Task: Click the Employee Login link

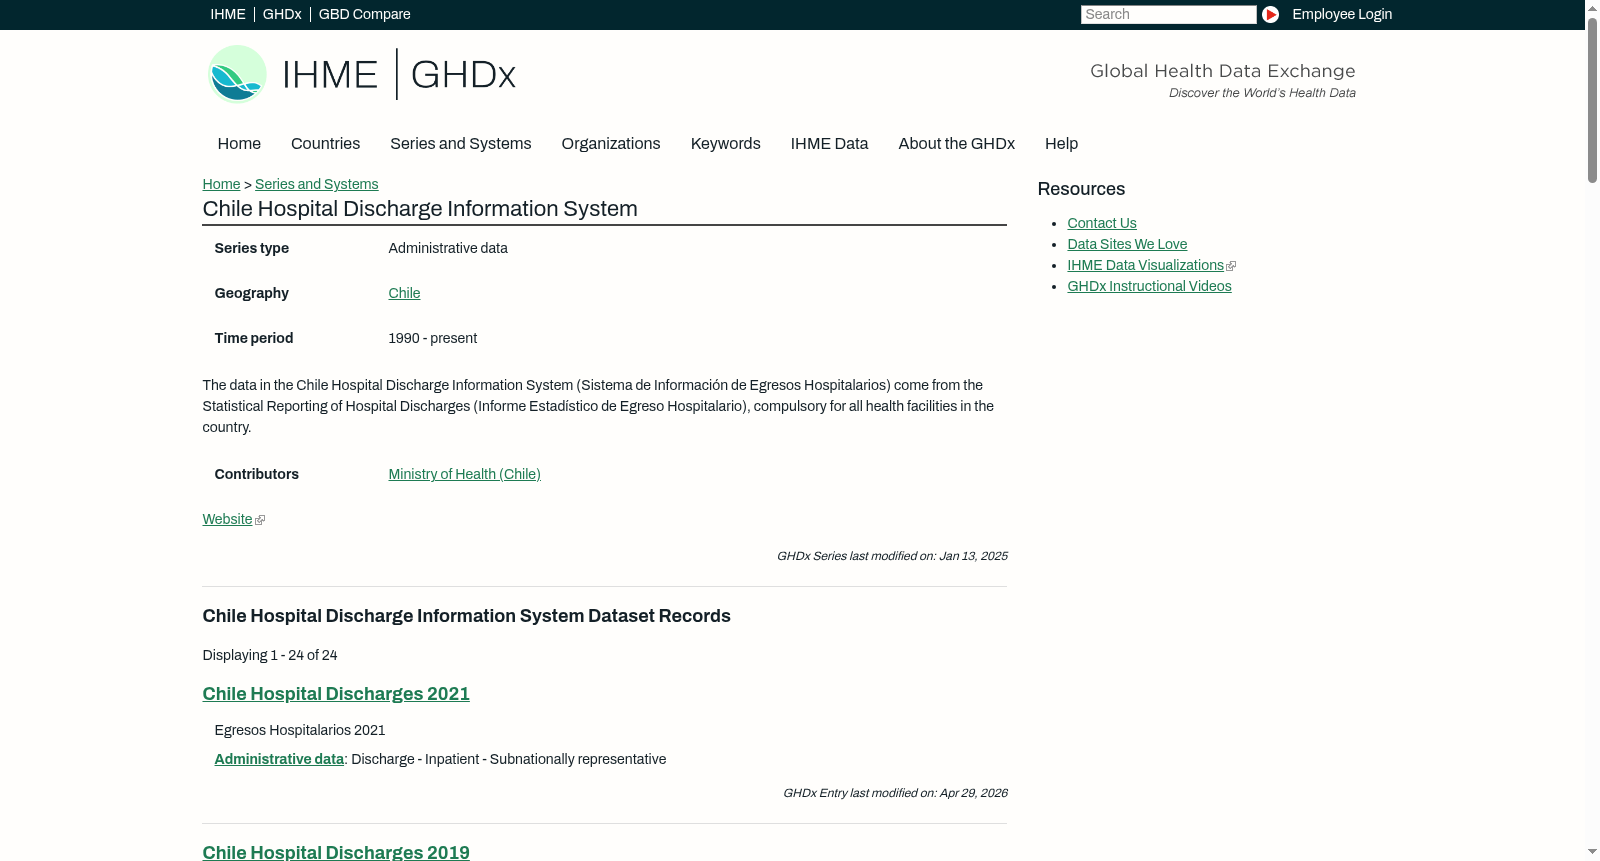Action: (1342, 14)
